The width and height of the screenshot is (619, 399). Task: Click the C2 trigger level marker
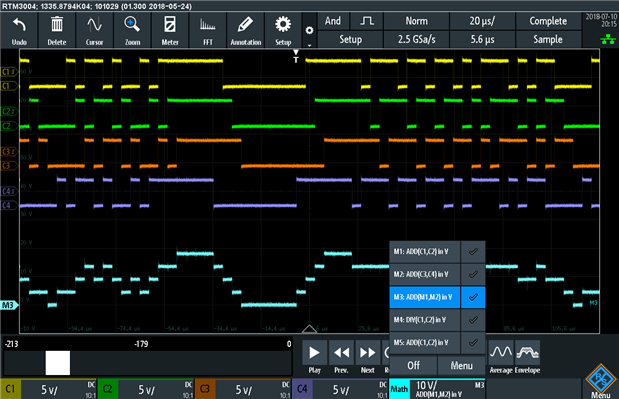click(x=9, y=111)
